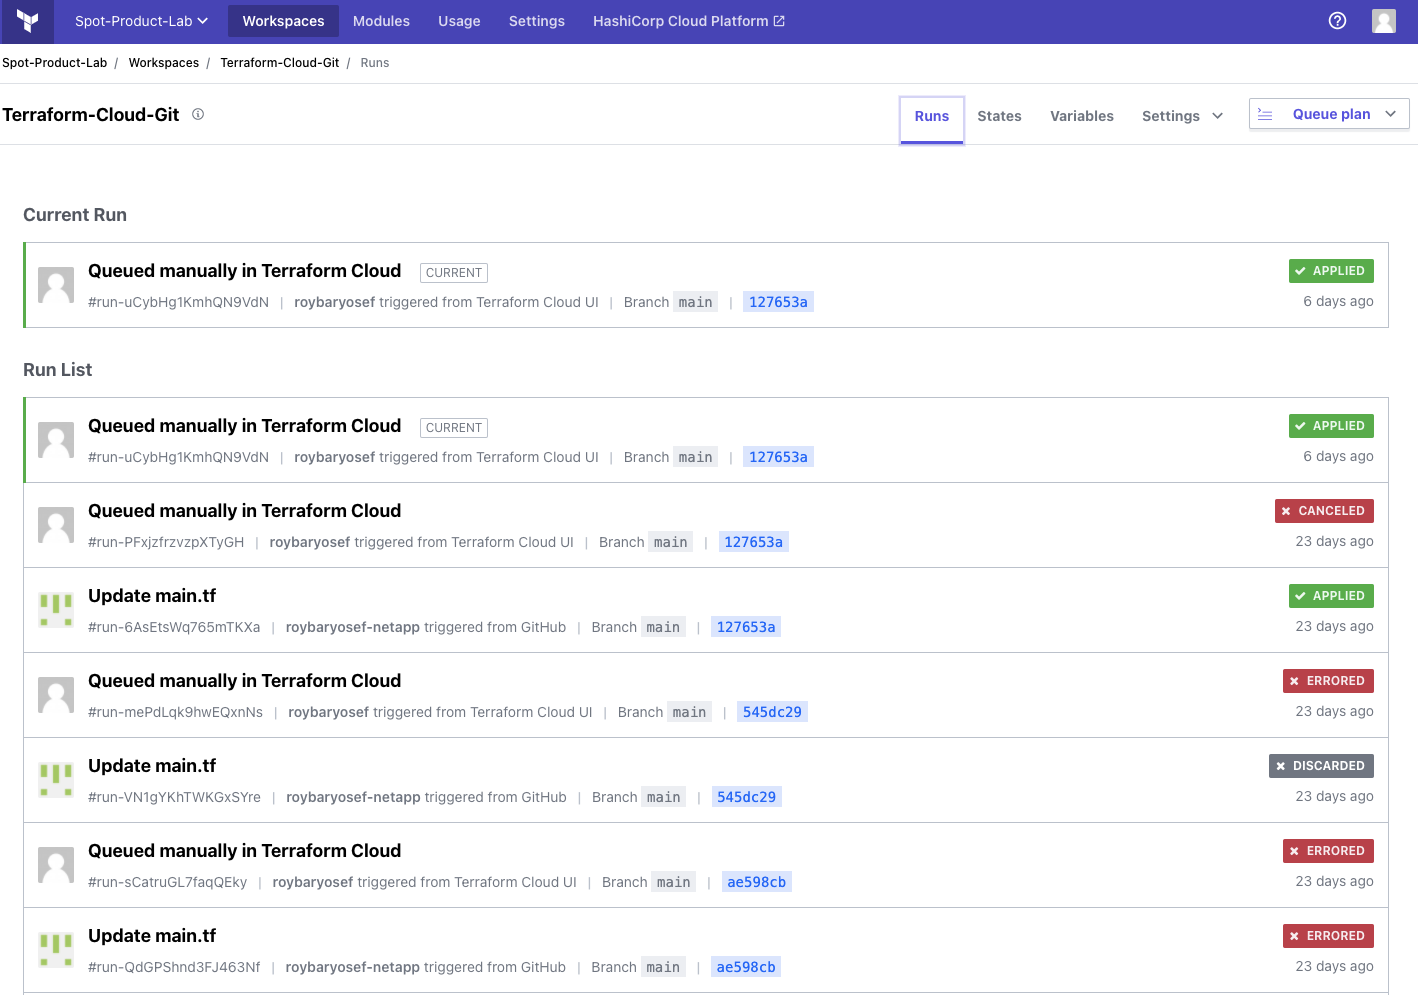Open the discarded 'Update main.tf' run
1418x995 pixels.
point(152,766)
